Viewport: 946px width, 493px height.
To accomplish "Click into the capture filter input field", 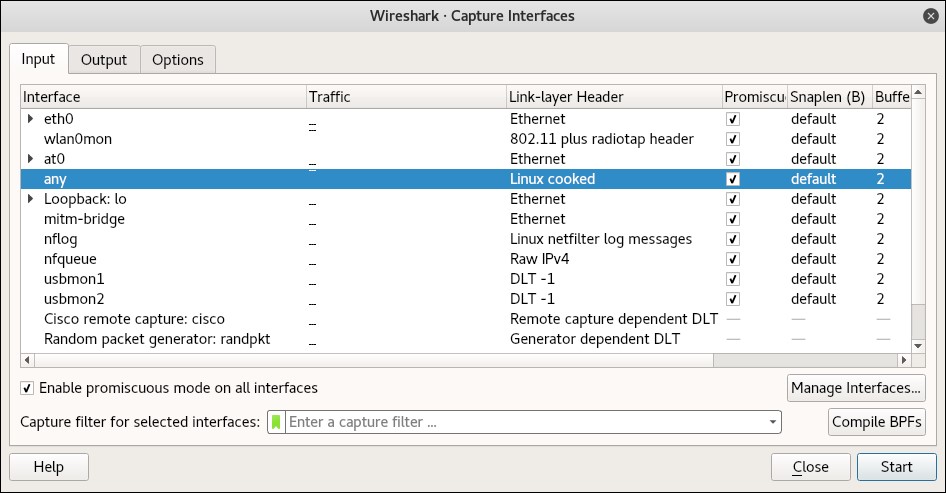I will pyautogui.click(x=525, y=422).
